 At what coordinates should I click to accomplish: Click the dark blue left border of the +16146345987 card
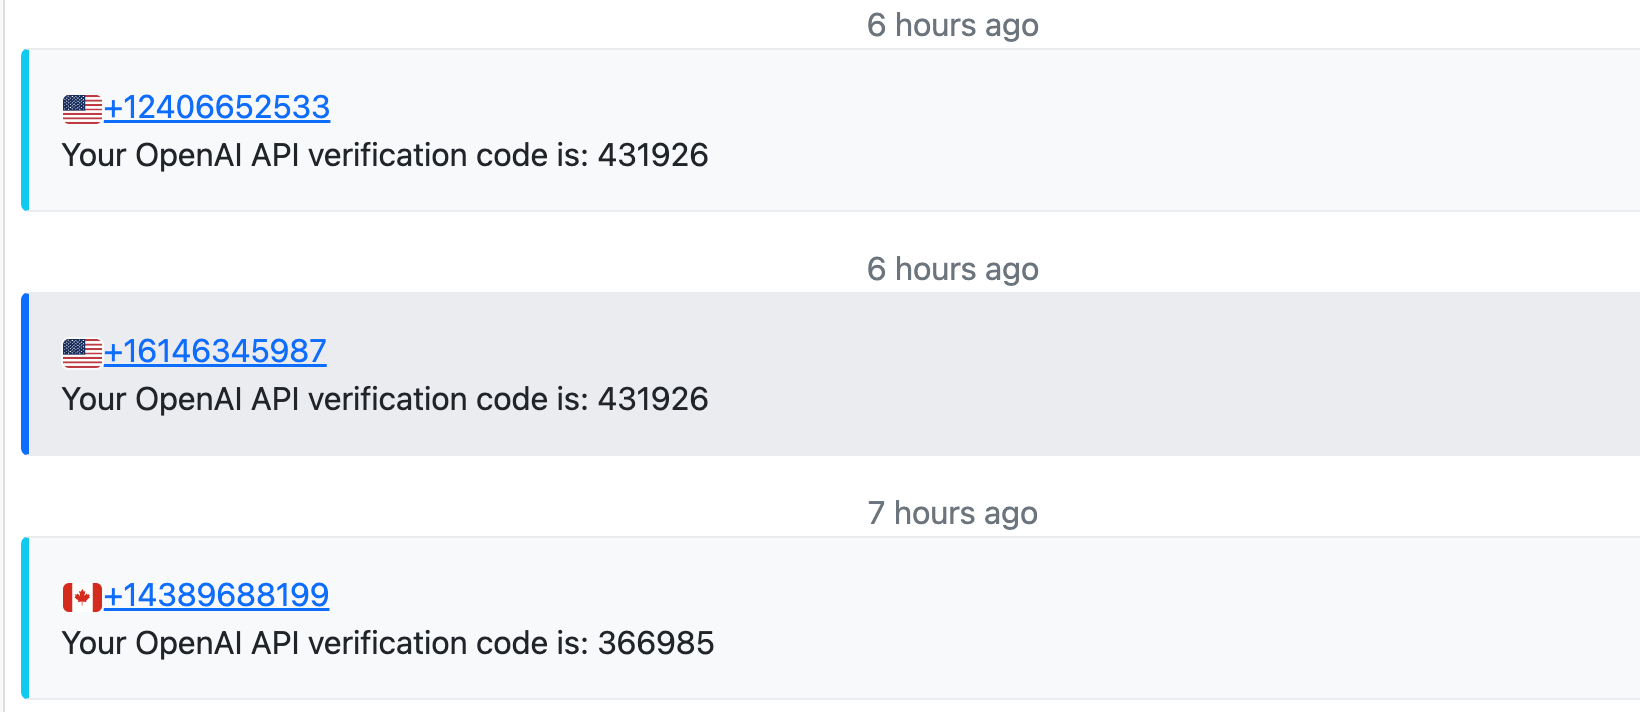click(x=25, y=374)
